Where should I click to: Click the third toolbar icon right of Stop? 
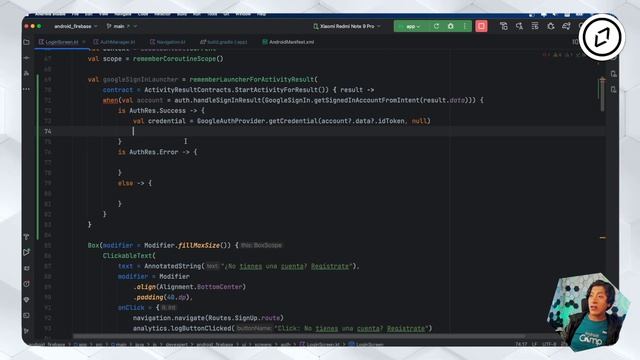tap(535, 26)
